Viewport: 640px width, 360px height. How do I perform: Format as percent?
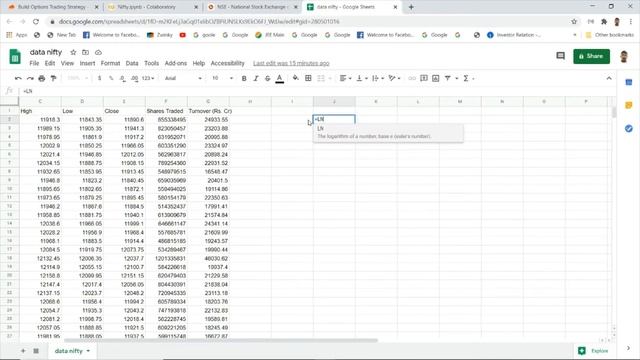coord(111,78)
